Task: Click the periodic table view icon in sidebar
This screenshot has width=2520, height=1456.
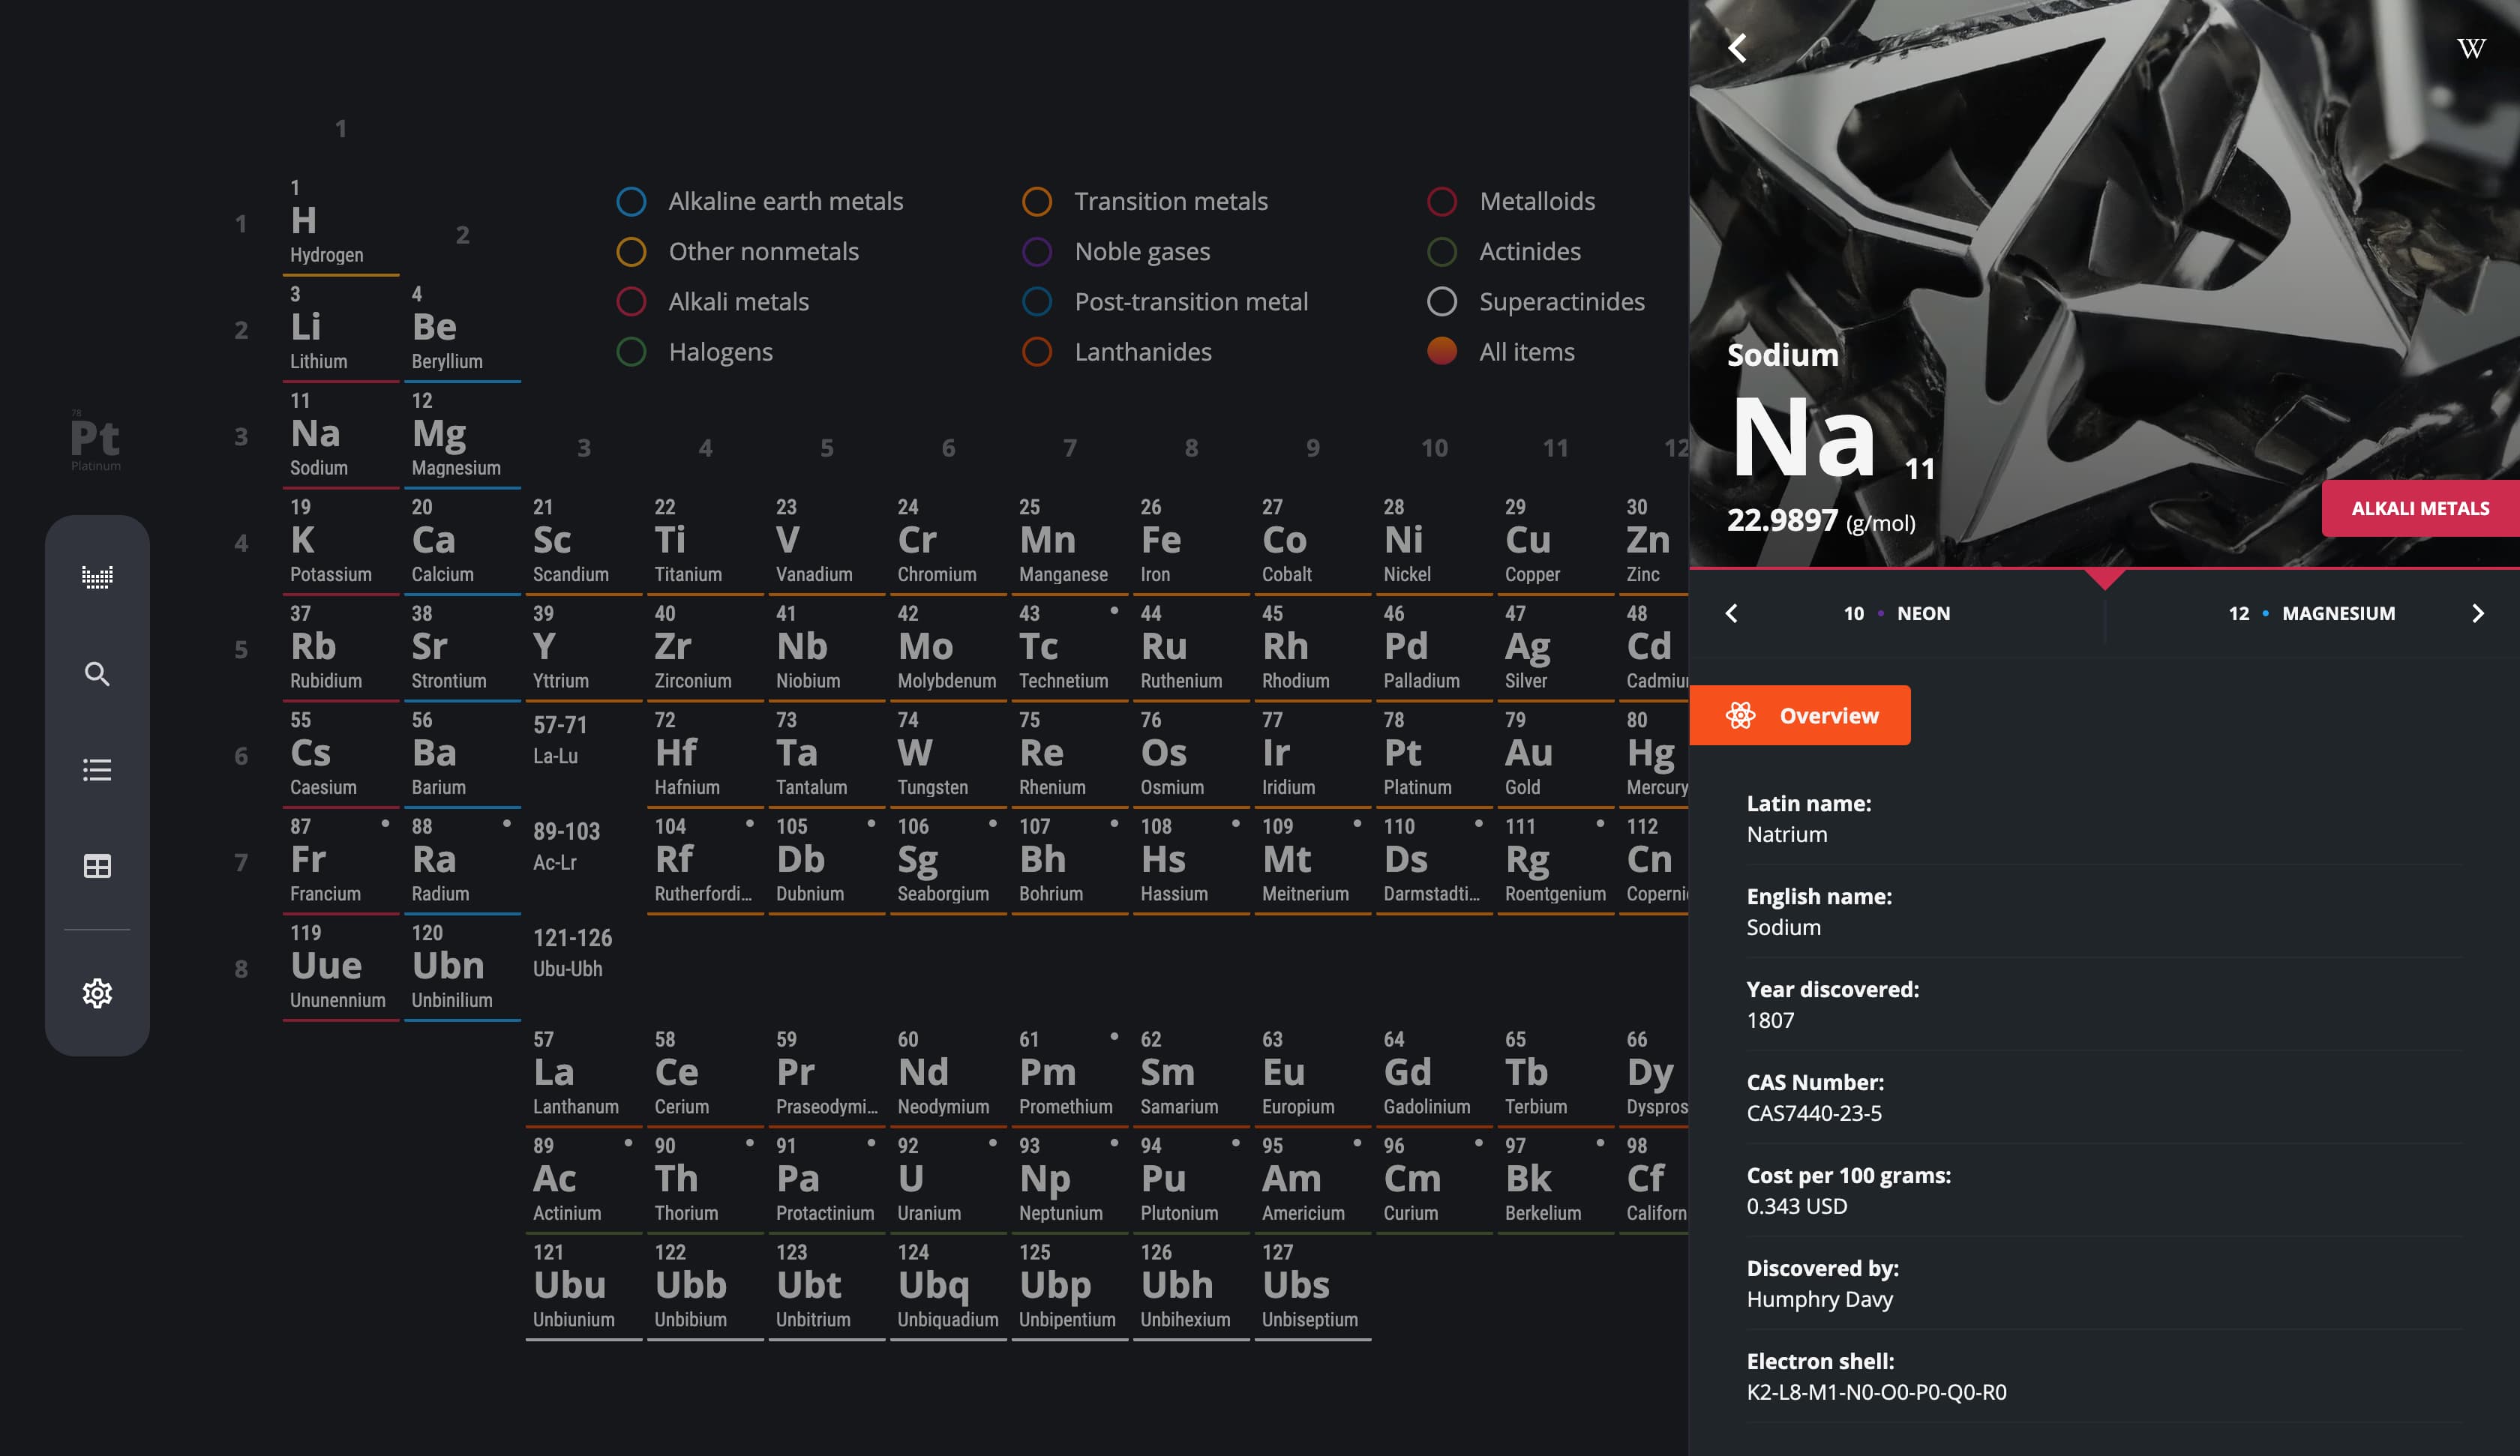Action: pyautogui.click(x=97, y=577)
